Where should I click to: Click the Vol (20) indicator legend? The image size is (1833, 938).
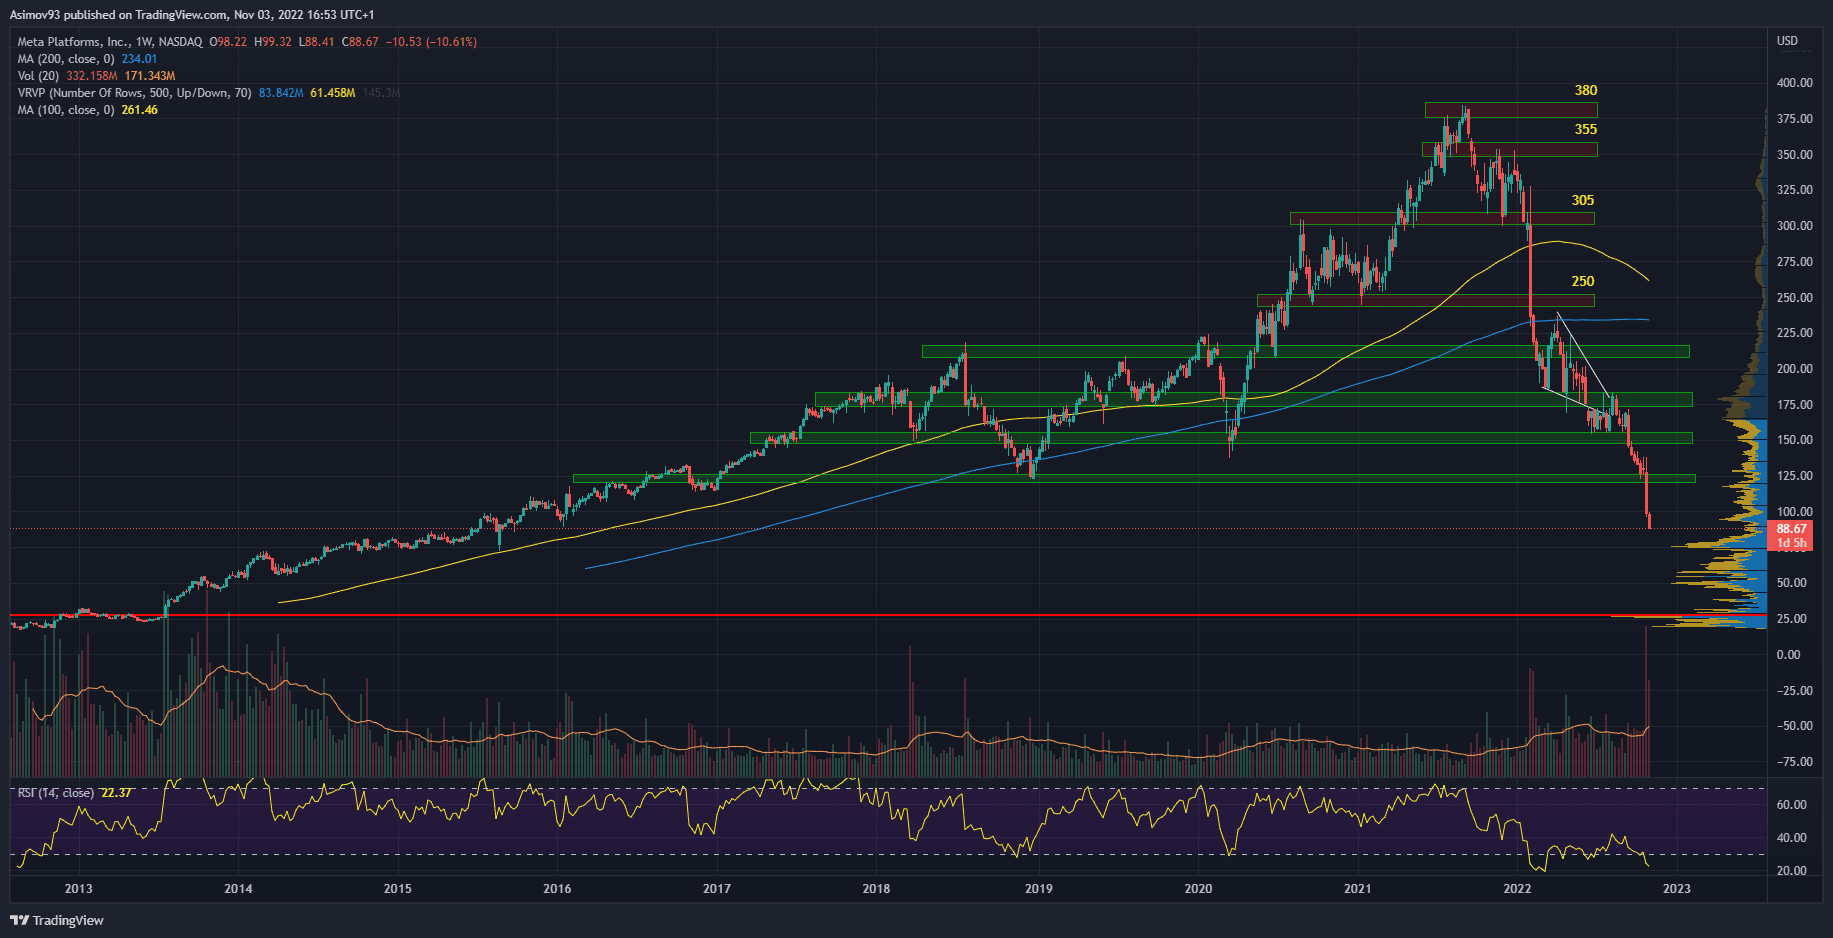pyautogui.click(x=39, y=76)
